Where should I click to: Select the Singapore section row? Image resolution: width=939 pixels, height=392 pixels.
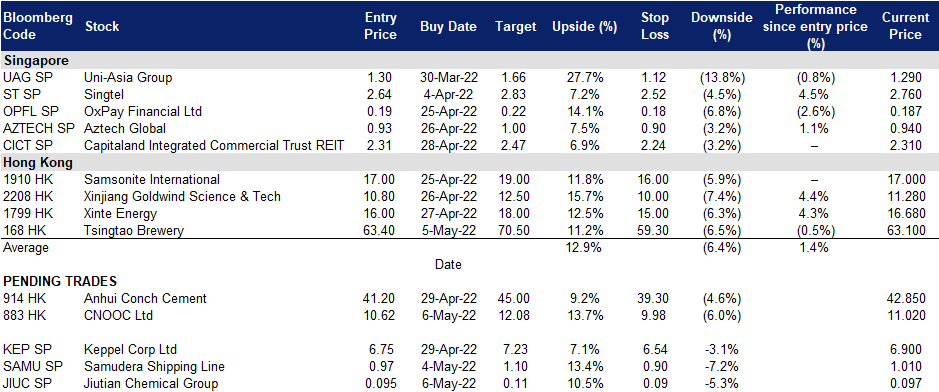tap(470, 60)
